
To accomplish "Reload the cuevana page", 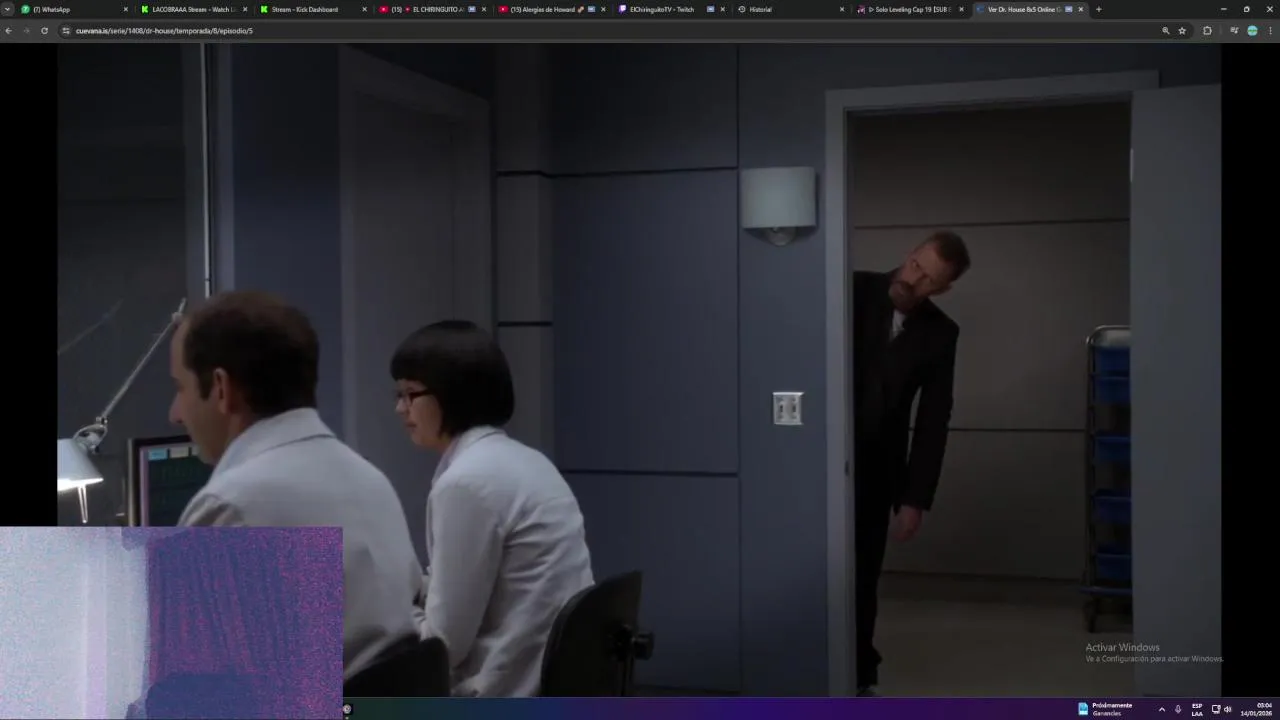I will 44,31.
